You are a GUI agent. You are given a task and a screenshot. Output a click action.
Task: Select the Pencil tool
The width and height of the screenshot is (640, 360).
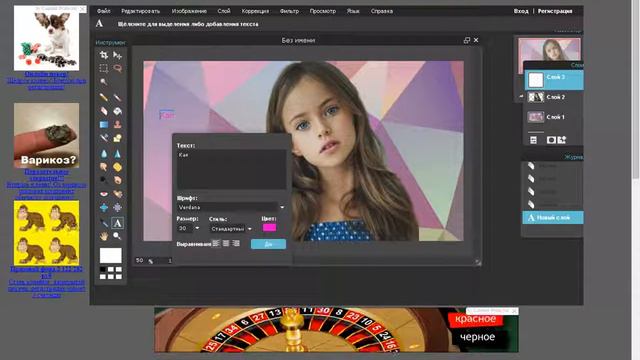point(104,97)
